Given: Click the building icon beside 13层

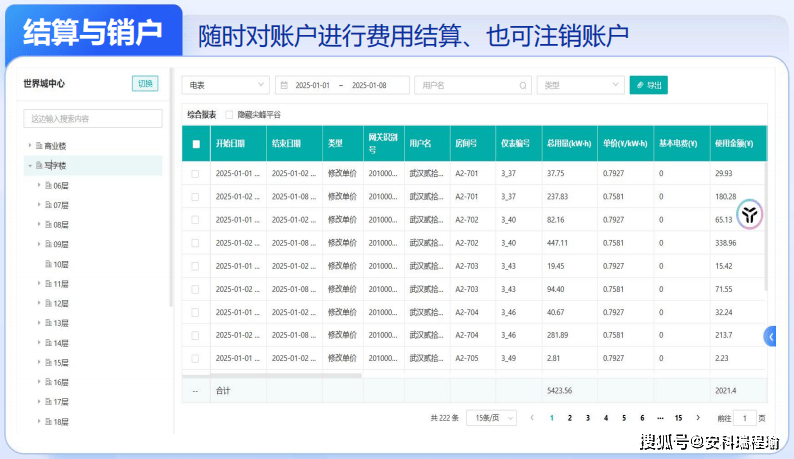Looking at the screenshot, I should (x=49, y=323).
